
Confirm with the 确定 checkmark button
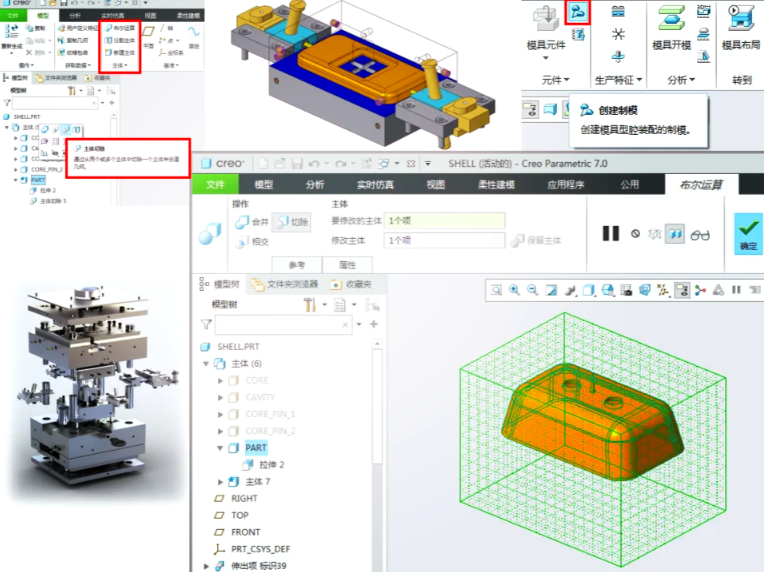pos(748,233)
